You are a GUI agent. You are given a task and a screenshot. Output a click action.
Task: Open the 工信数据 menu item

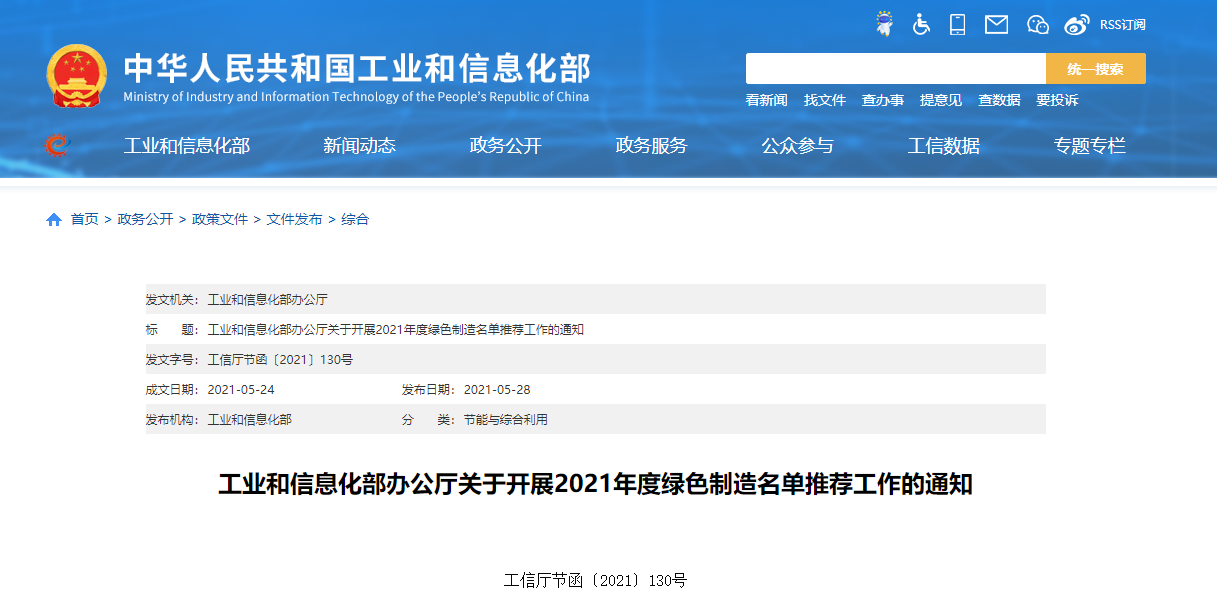(x=943, y=146)
